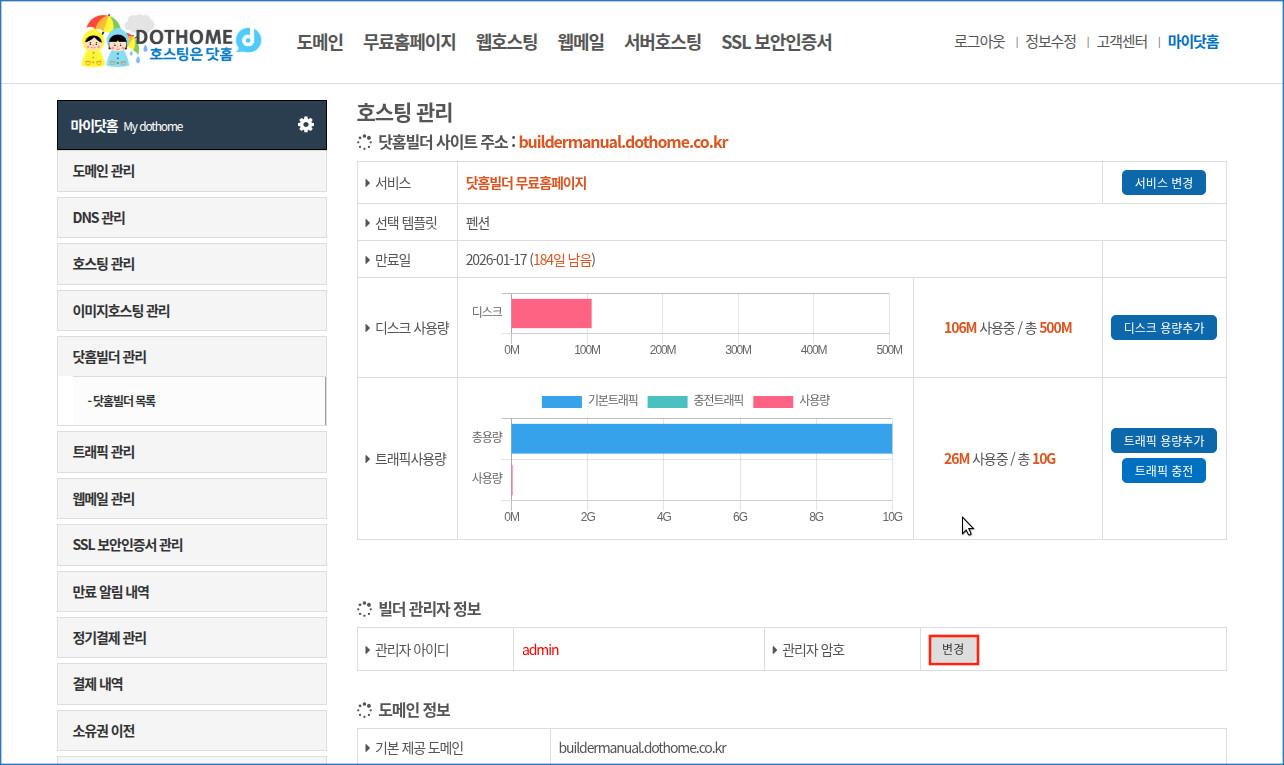This screenshot has height=765, width=1284.
Task: Click the 서비스 변경 button
Action: [x=1163, y=183]
